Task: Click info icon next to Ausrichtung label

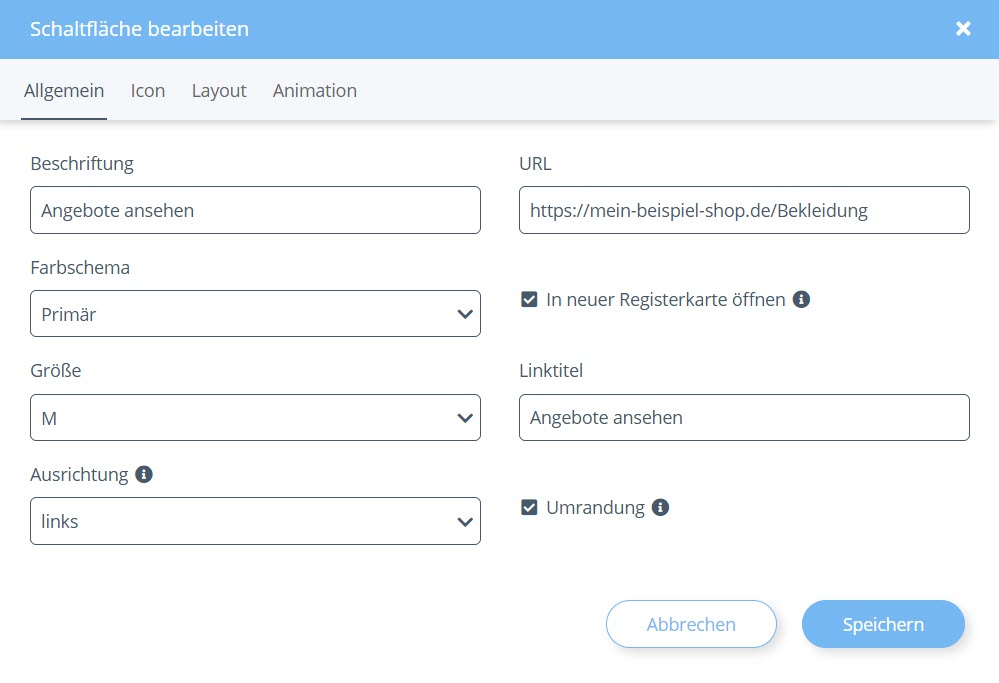Action: coord(144,474)
